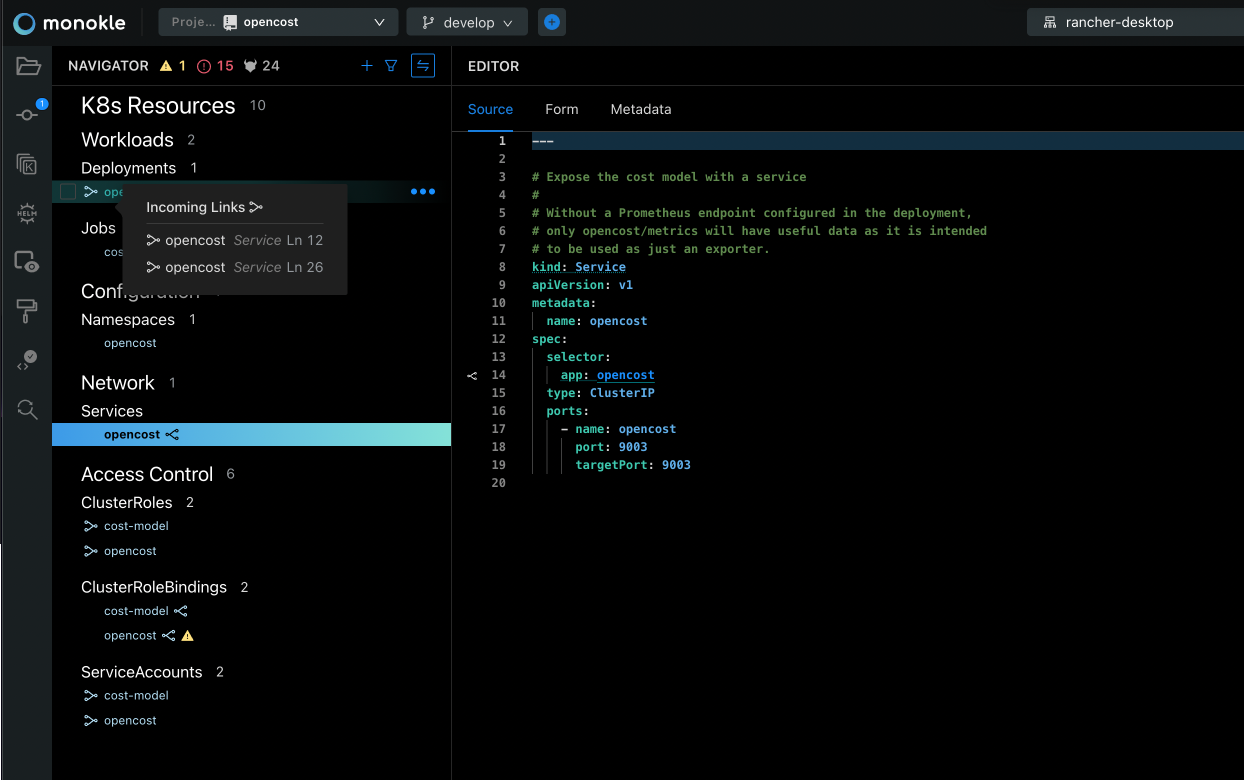
Task: Click the ClusterIP type value on line 15
Action: [x=622, y=393]
